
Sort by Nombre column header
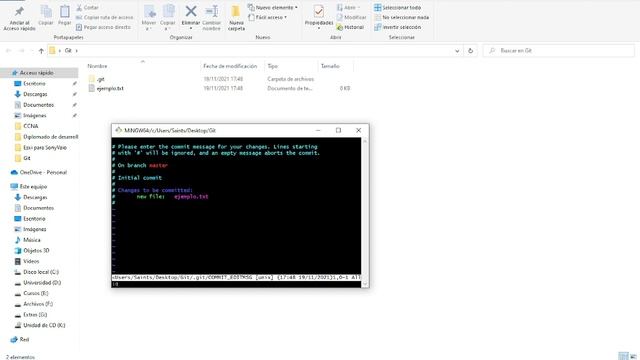coord(97,66)
